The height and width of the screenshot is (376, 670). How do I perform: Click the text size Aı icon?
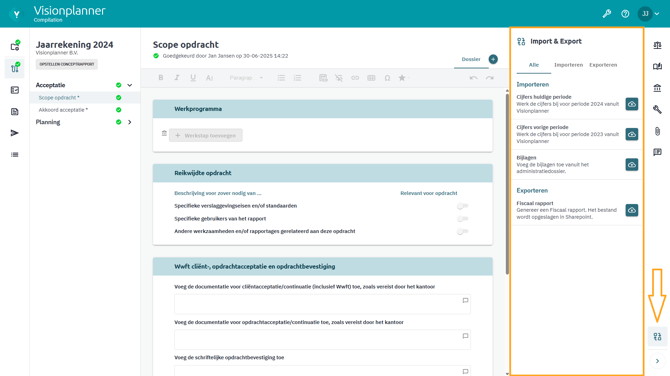click(x=209, y=78)
